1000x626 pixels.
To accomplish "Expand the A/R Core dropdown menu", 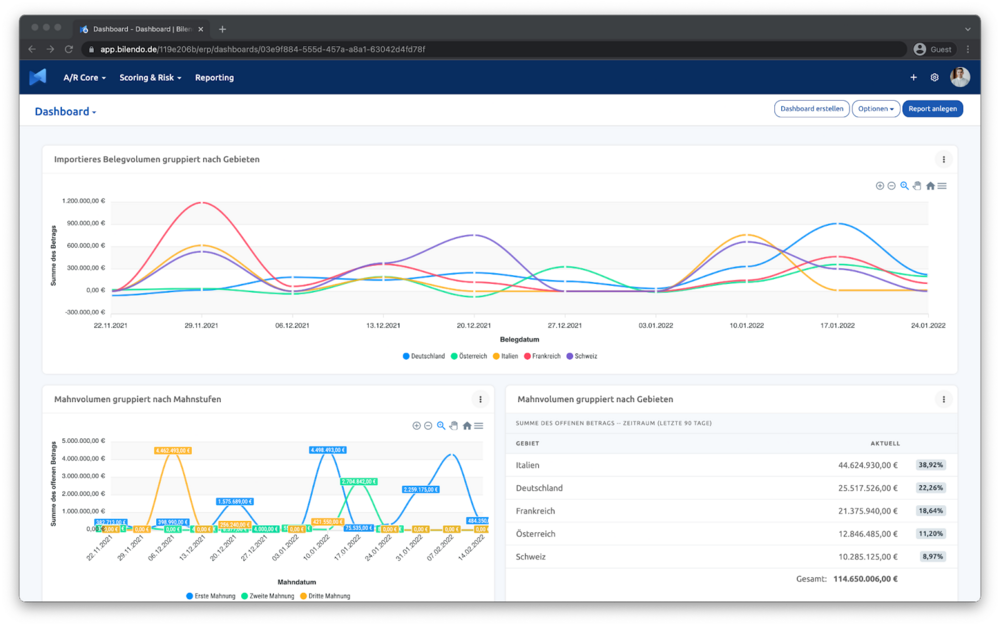I will point(84,77).
